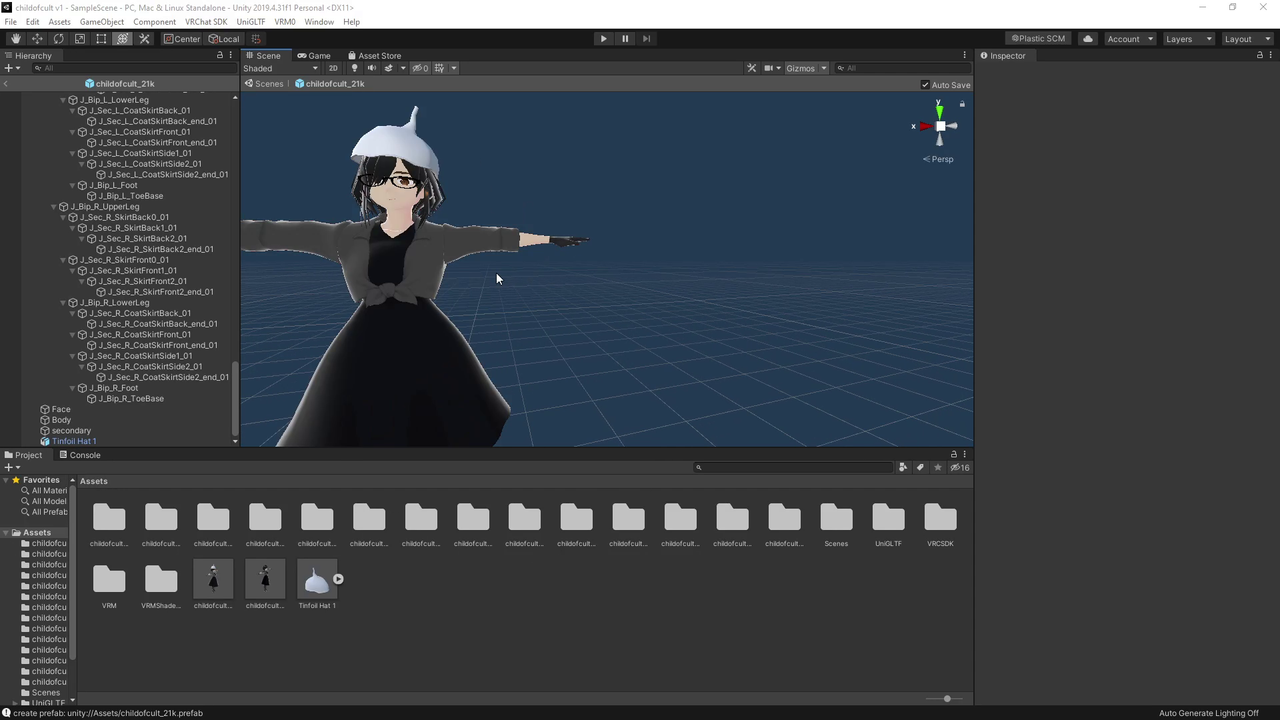This screenshot has height=720, width=1280.
Task: Search assets by label tag icon
Action: coord(920,467)
